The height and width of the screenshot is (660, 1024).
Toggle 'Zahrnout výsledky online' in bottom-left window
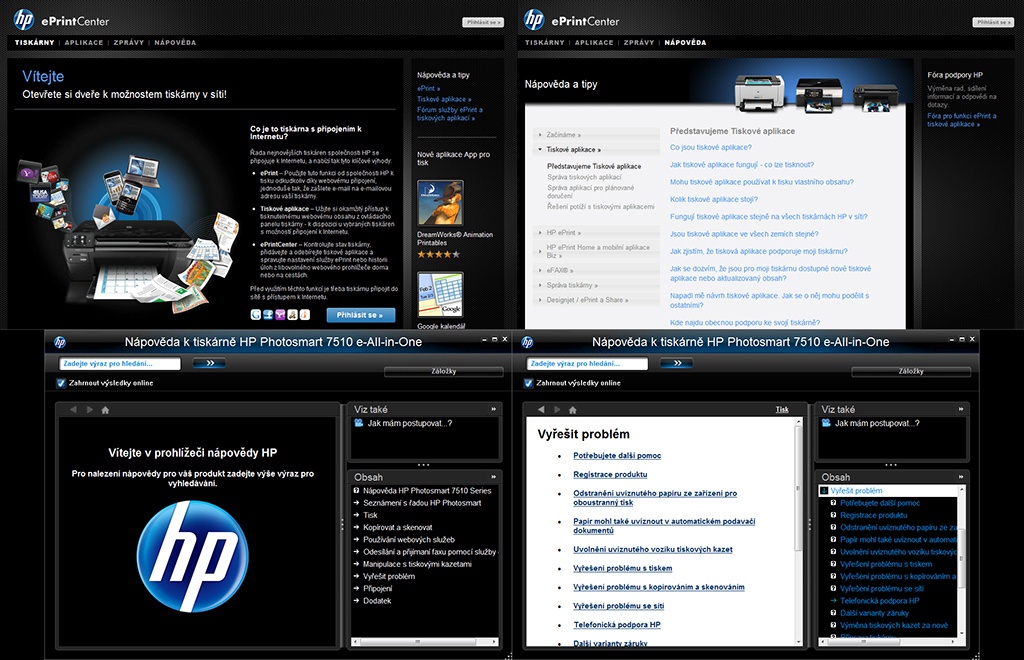[x=61, y=383]
